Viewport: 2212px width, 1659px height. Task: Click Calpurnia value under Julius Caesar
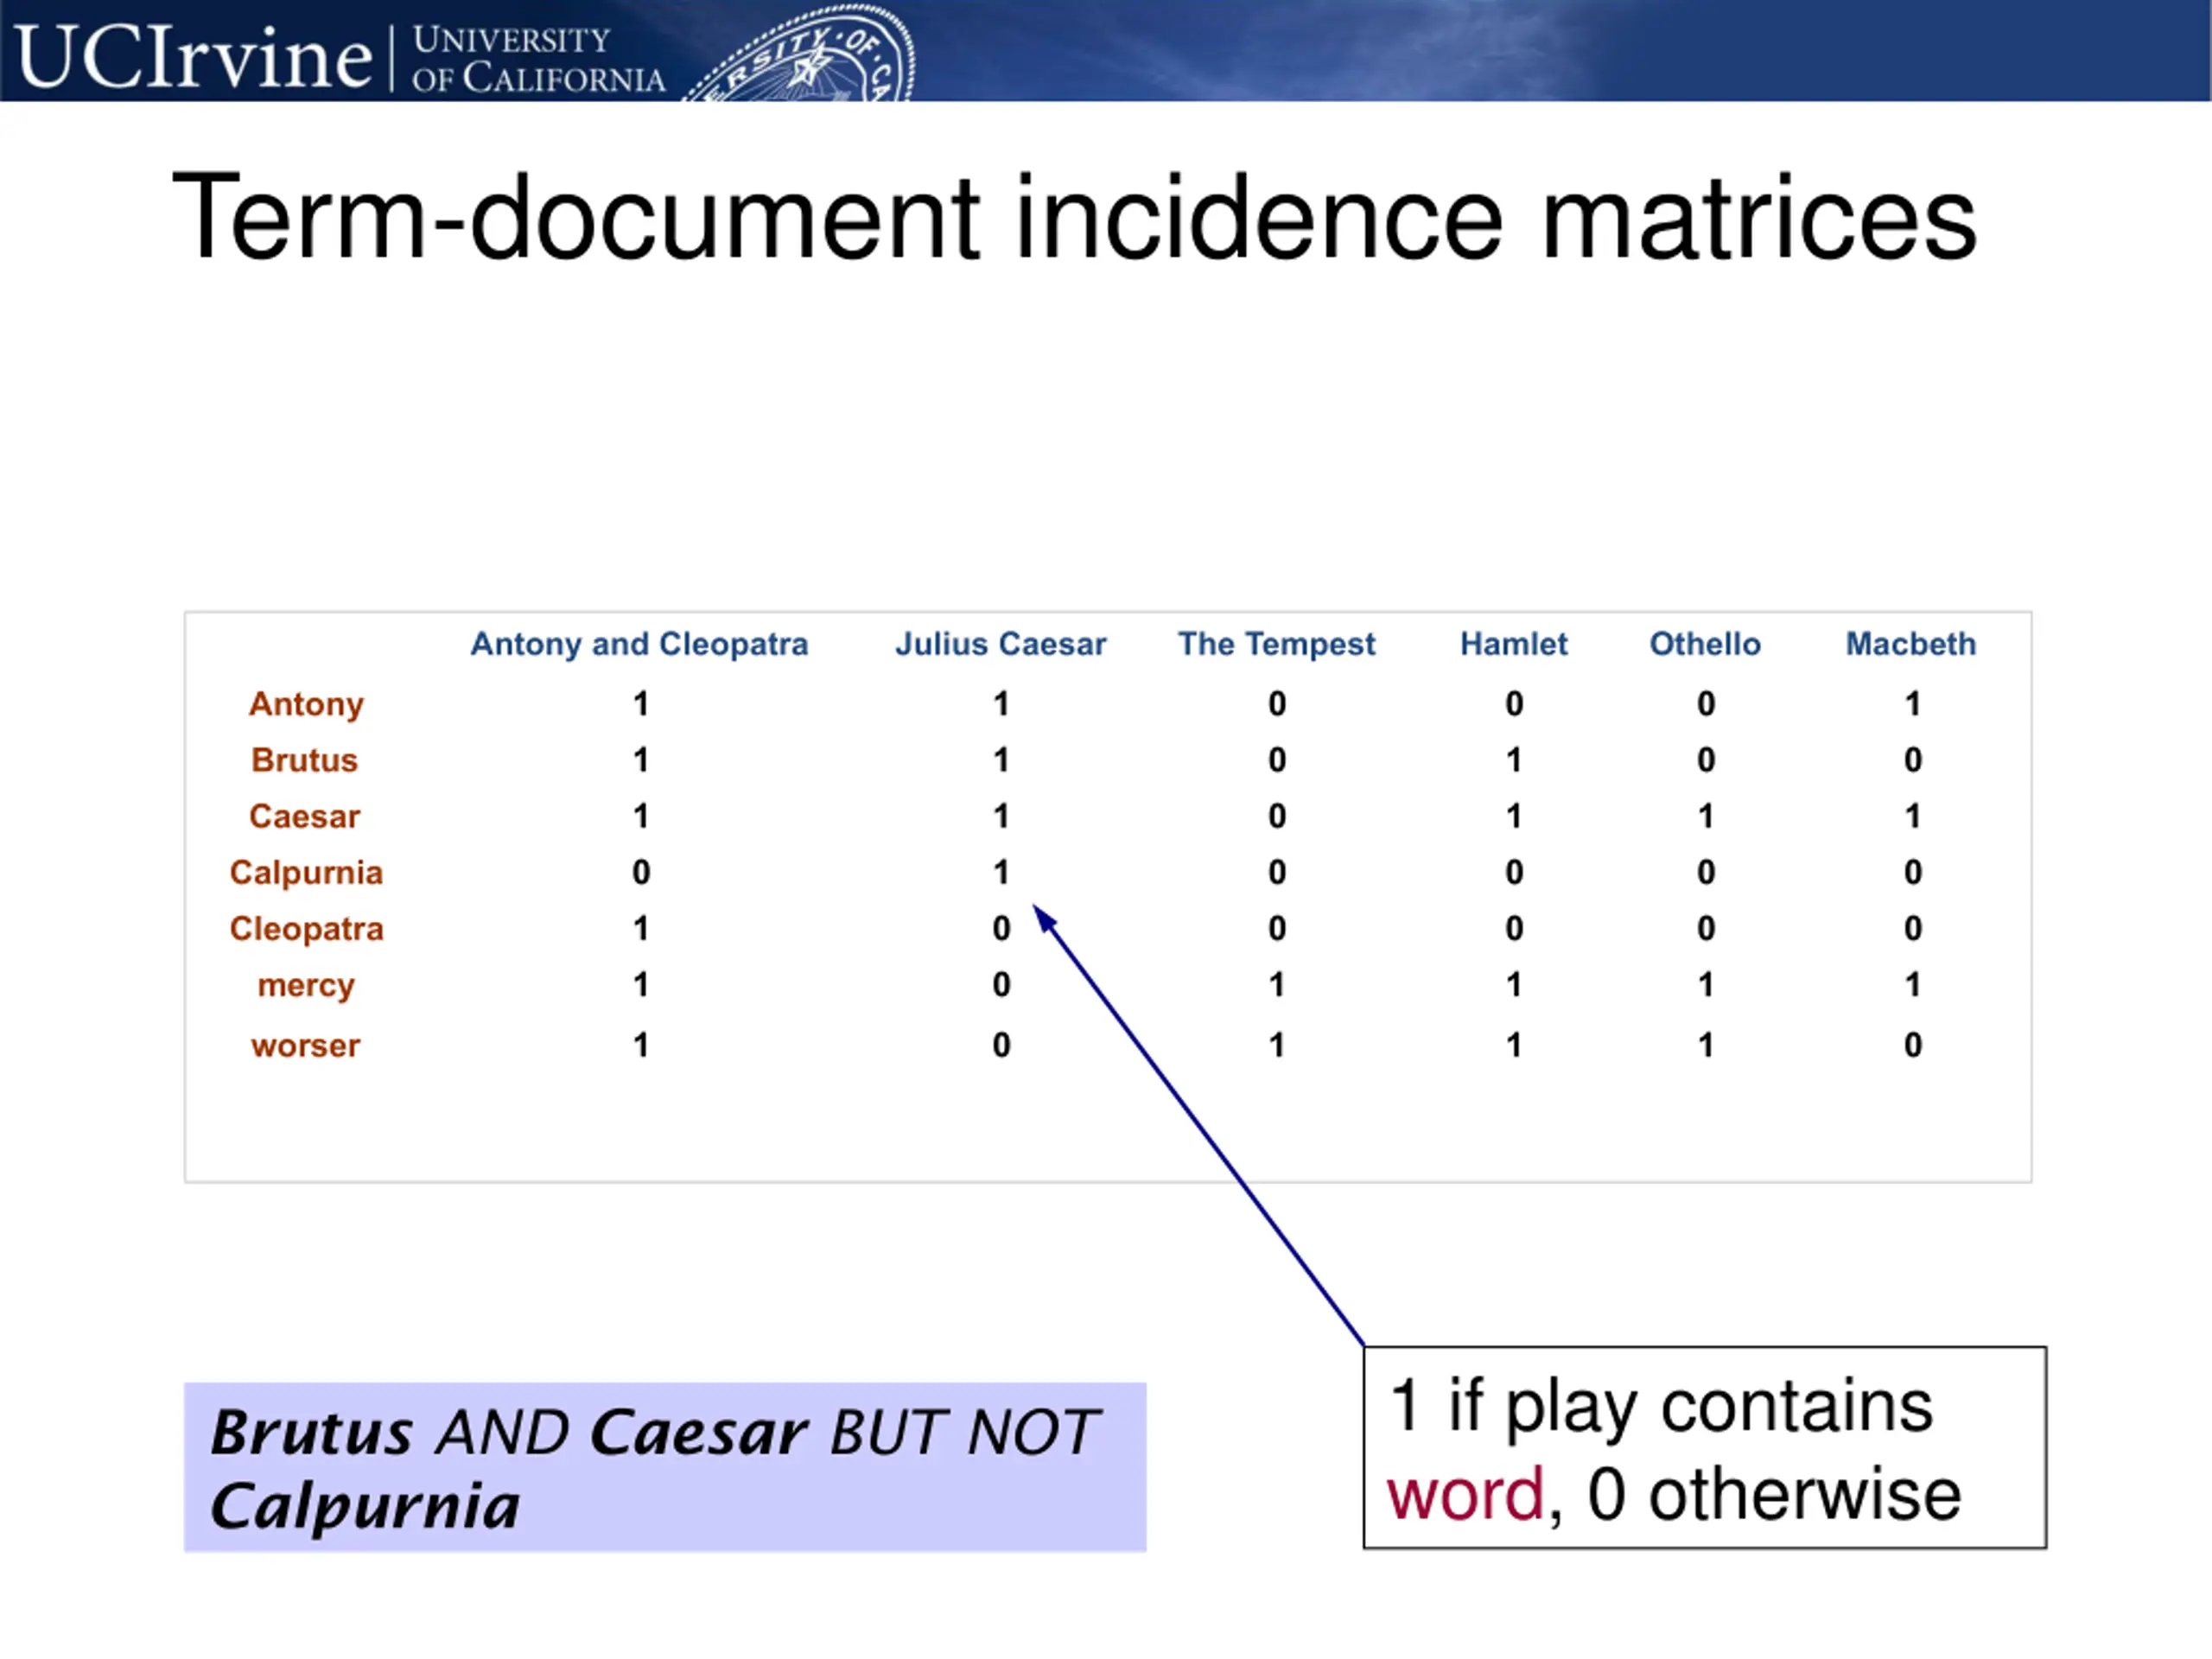1000,873
